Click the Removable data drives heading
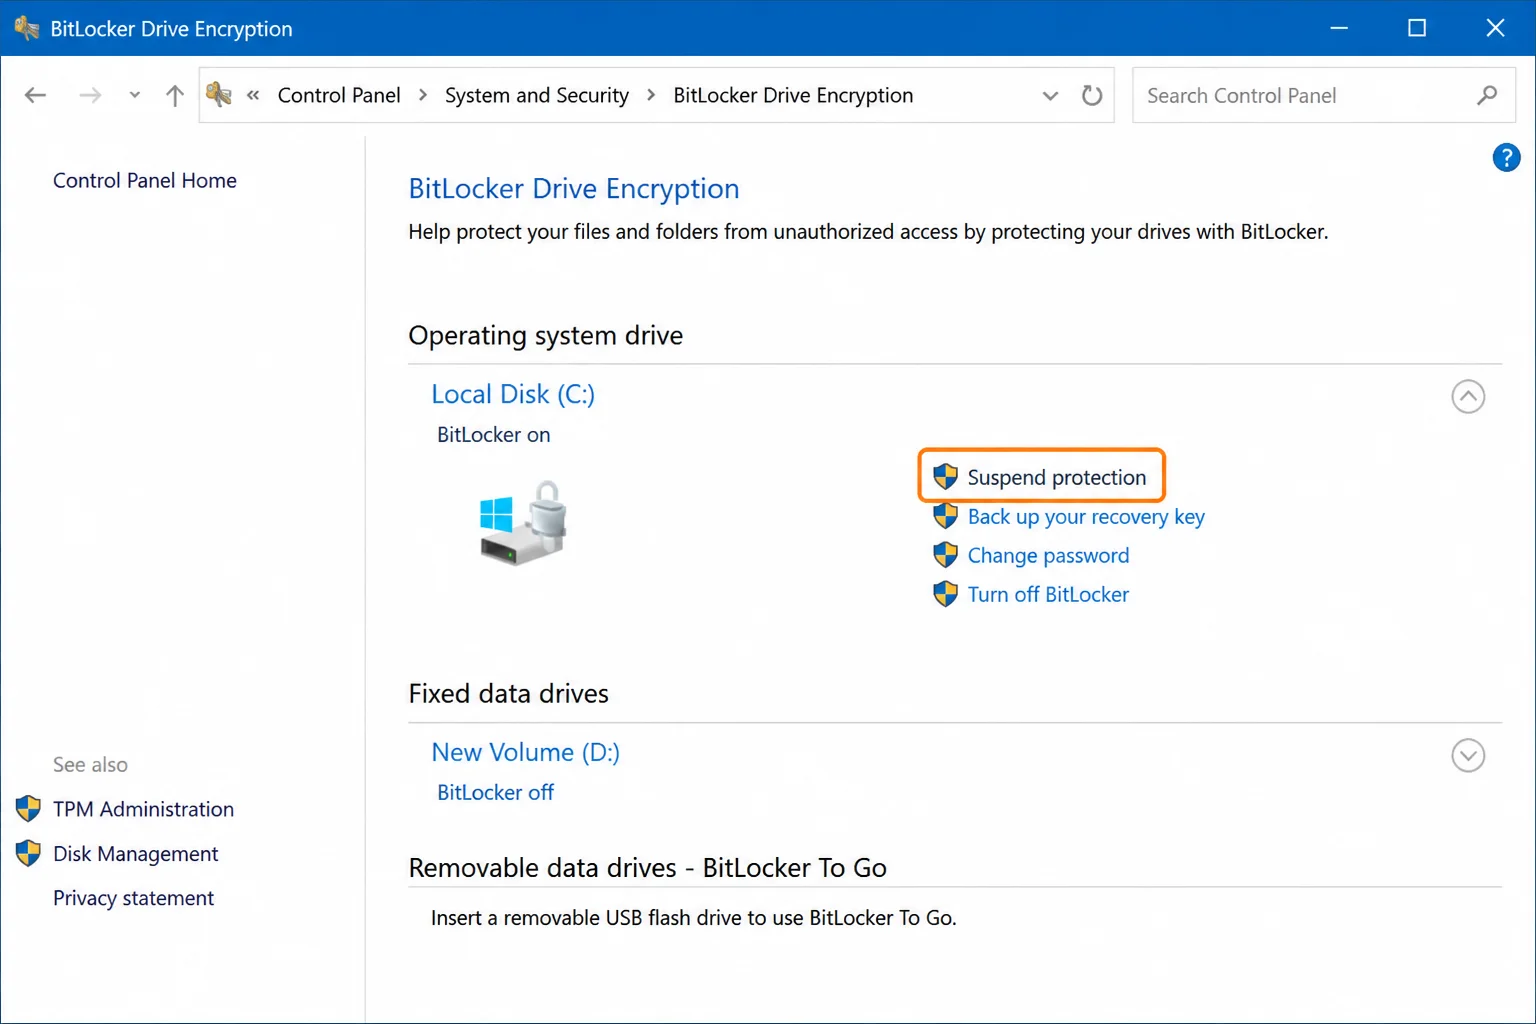Image resolution: width=1536 pixels, height=1024 pixels. (x=647, y=867)
